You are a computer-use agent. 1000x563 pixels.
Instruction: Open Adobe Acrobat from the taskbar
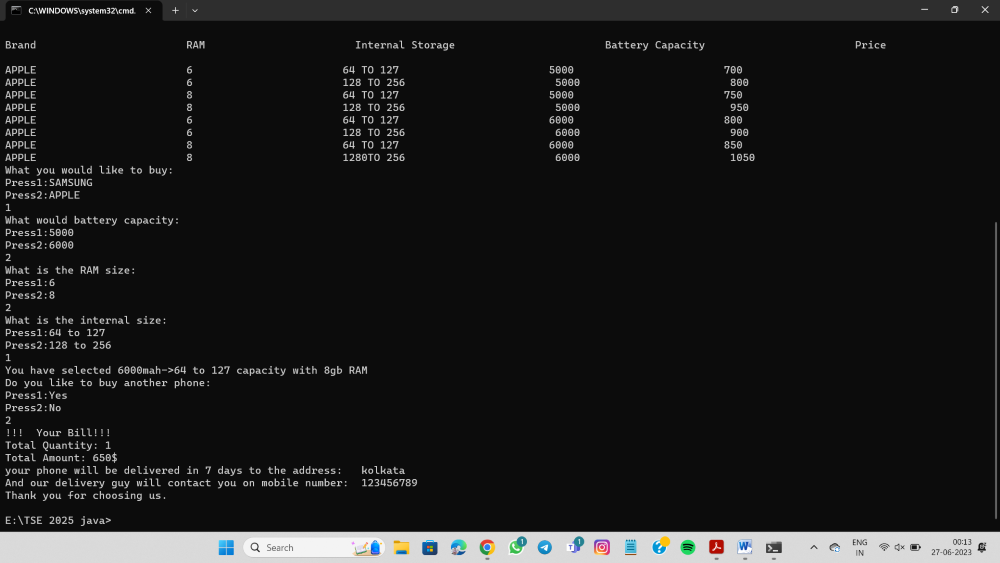click(x=716, y=547)
